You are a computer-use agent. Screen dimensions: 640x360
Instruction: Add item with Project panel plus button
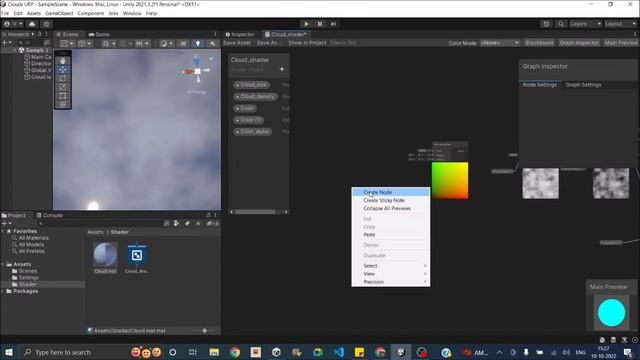[4, 223]
